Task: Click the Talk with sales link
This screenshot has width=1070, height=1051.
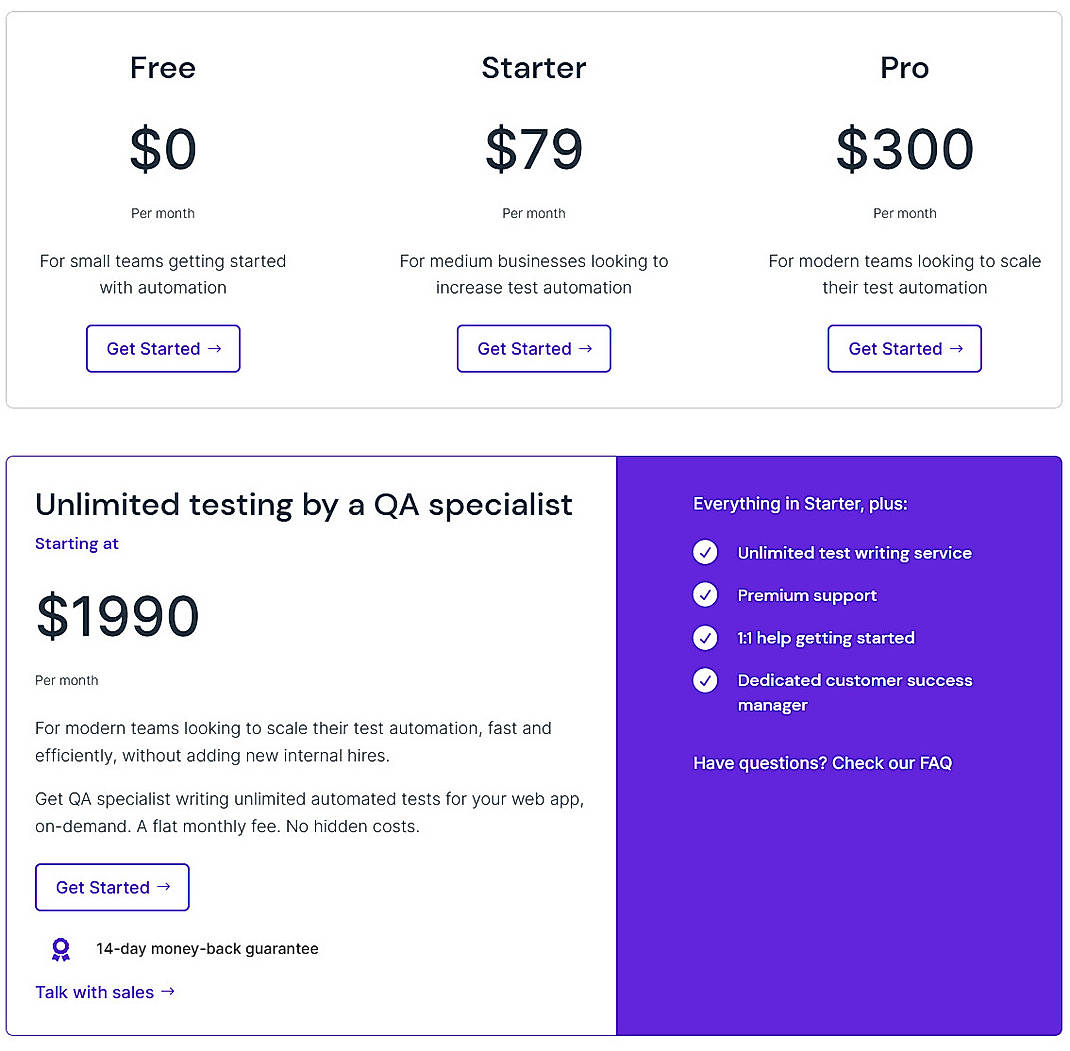Action: [x=95, y=992]
